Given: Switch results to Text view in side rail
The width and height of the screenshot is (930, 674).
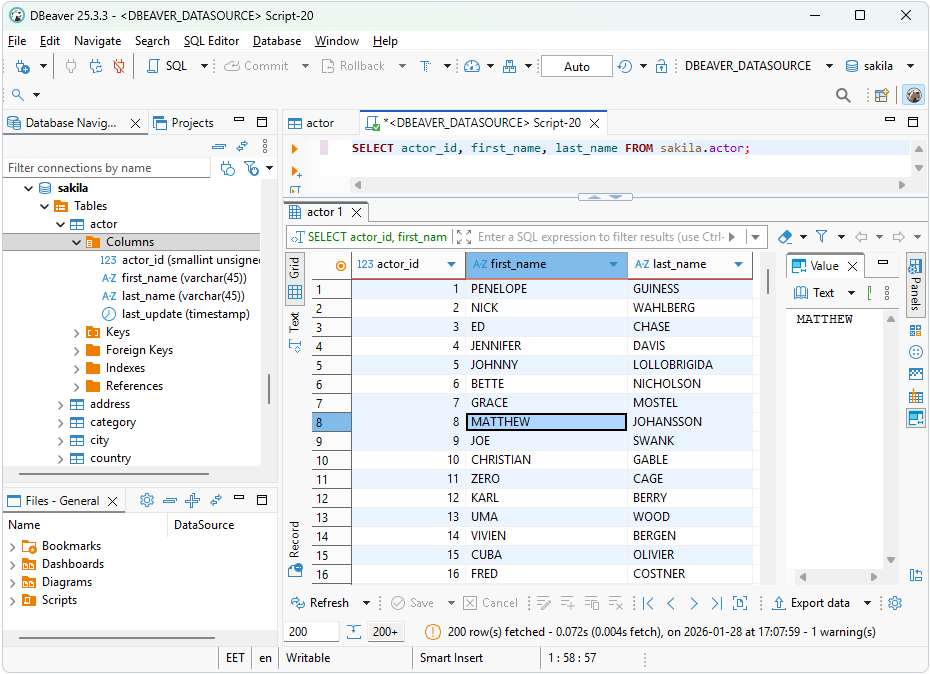Looking at the screenshot, I should (294, 322).
